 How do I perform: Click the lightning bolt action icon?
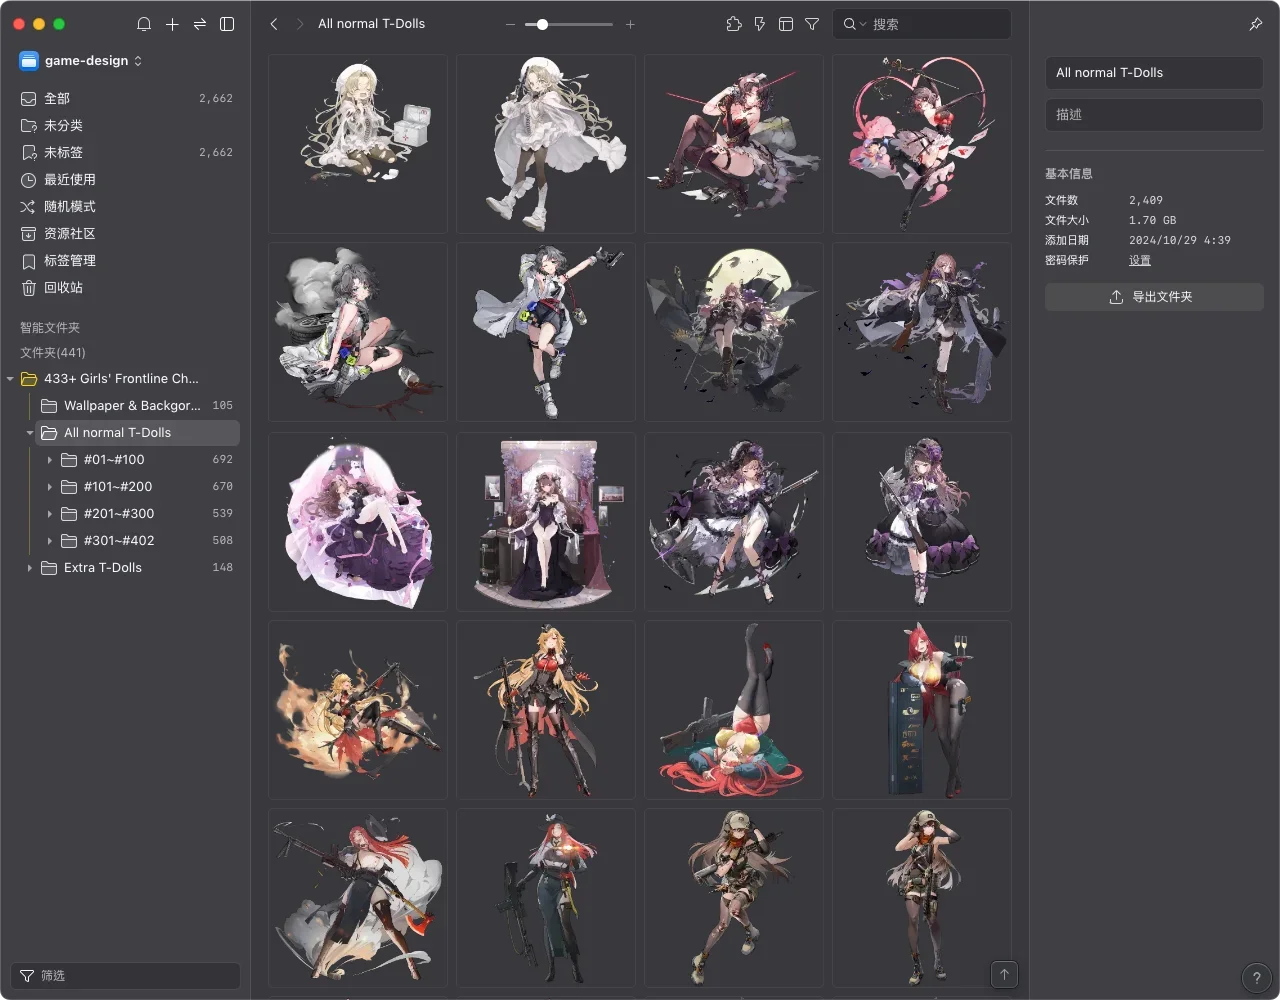tap(760, 24)
